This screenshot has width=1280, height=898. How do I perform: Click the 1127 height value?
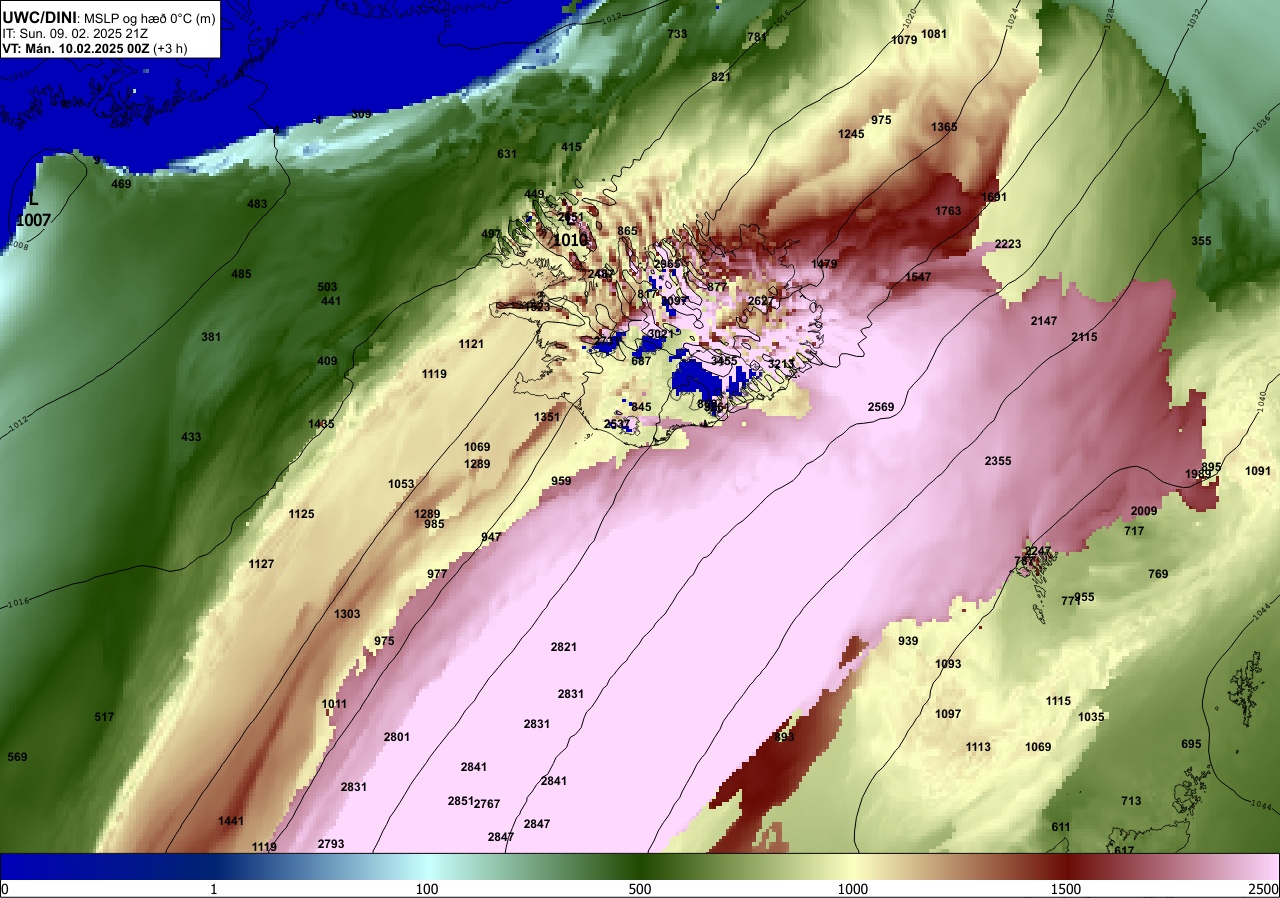(261, 564)
